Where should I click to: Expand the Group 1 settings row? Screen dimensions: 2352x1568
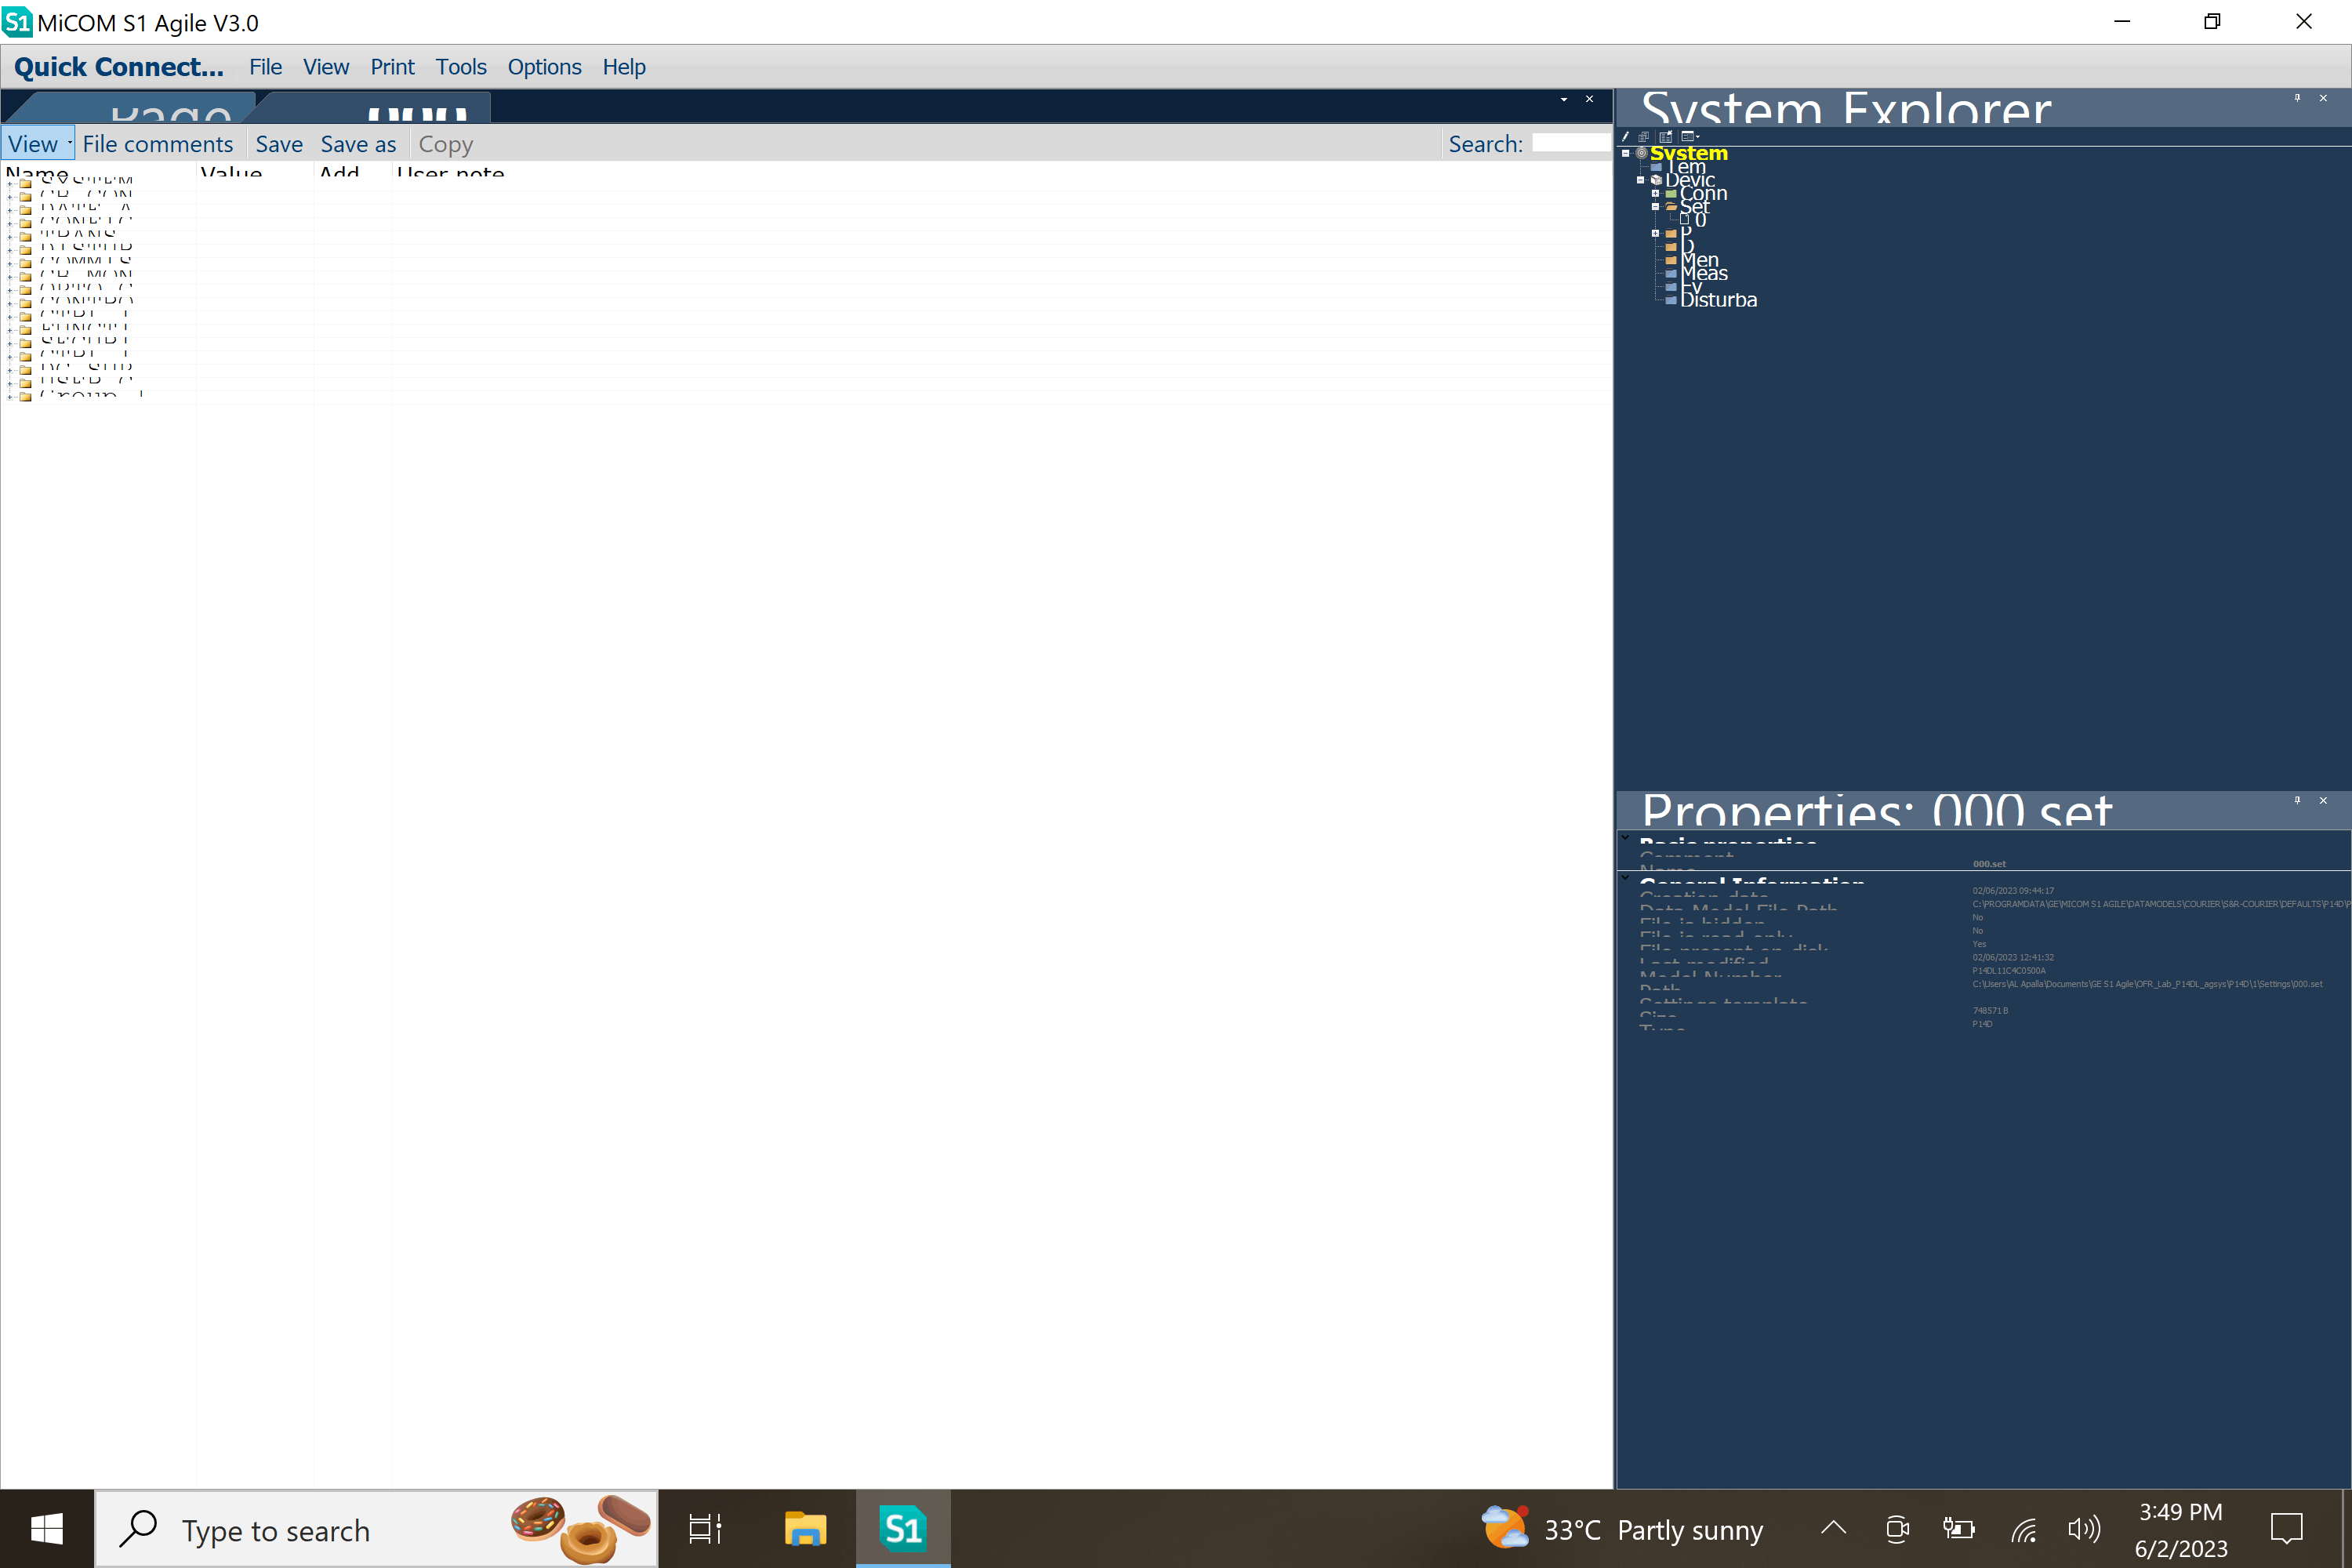tap(10, 396)
